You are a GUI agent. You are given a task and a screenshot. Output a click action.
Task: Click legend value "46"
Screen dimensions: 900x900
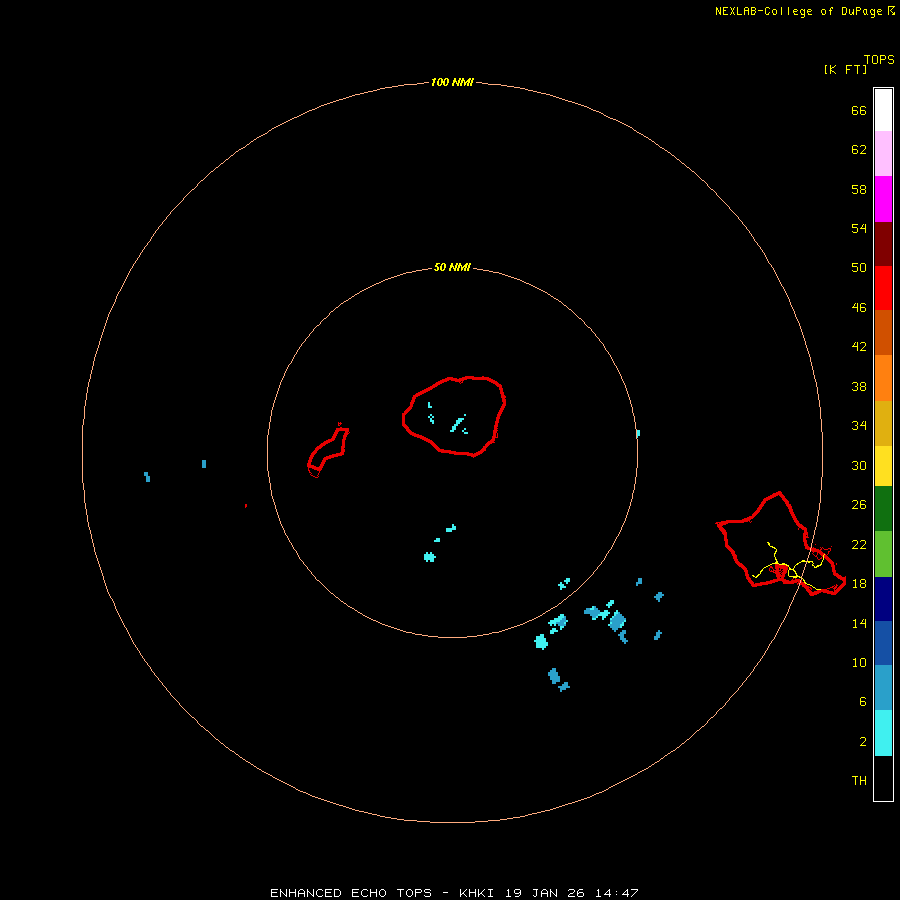coord(859,308)
